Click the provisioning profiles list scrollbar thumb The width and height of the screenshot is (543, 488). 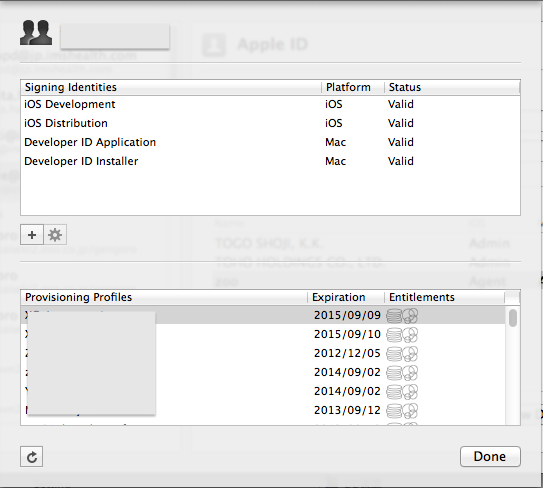tap(513, 318)
